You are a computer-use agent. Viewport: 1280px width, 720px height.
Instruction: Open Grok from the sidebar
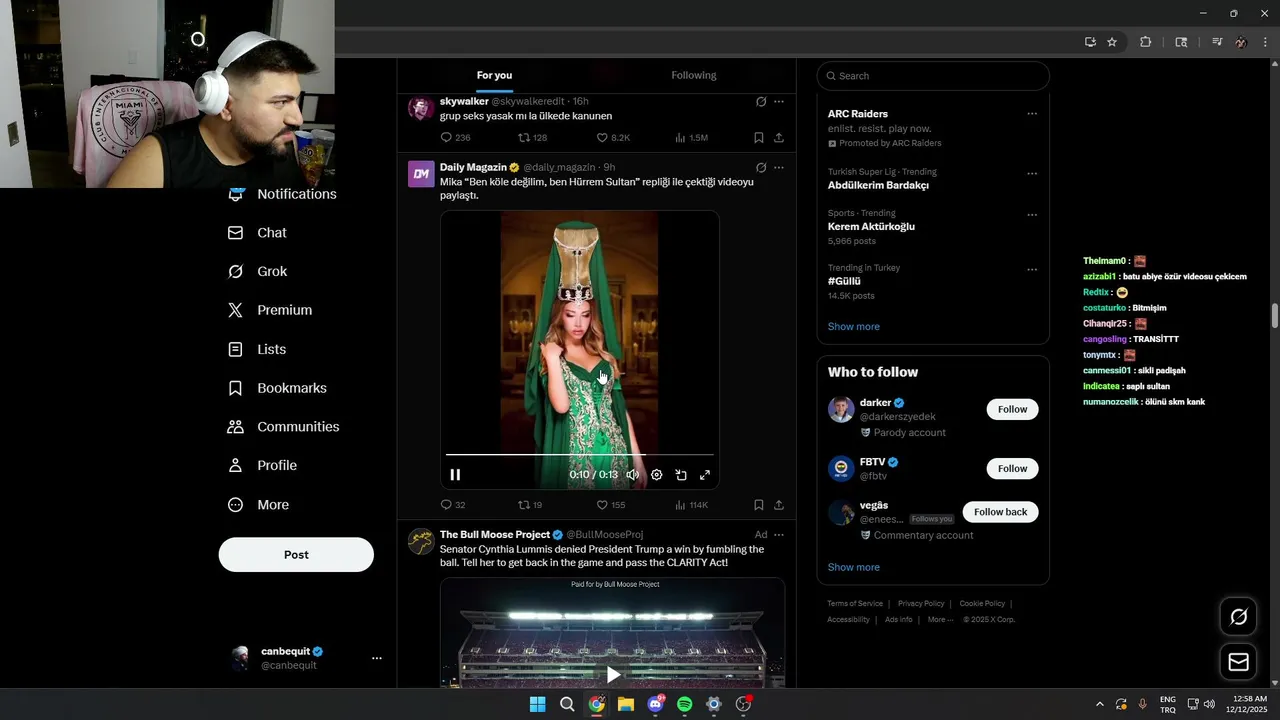(x=258, y=272)
